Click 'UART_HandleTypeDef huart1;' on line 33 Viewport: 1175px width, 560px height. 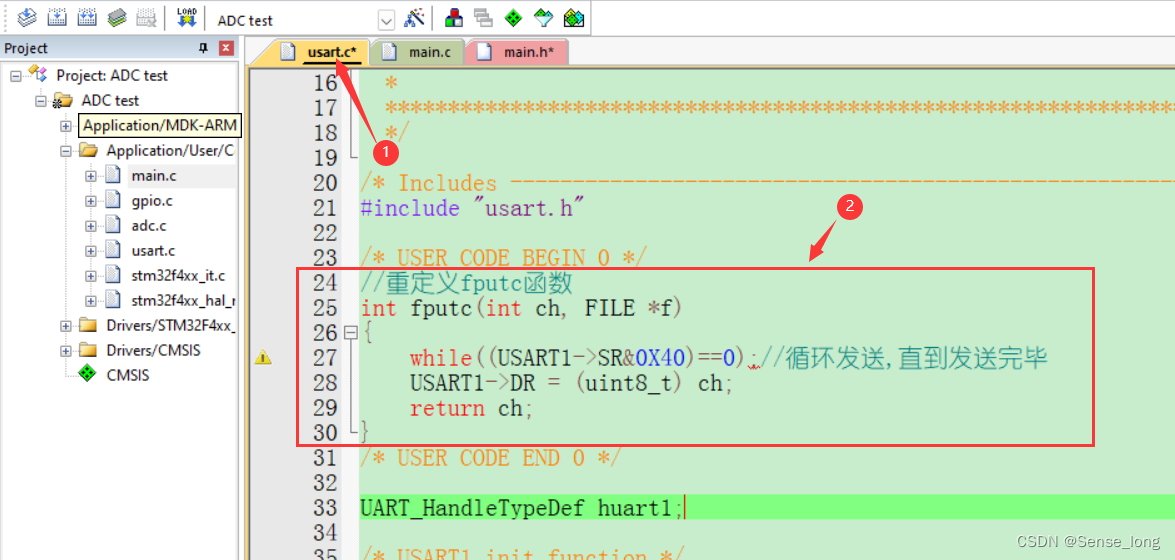522,508
